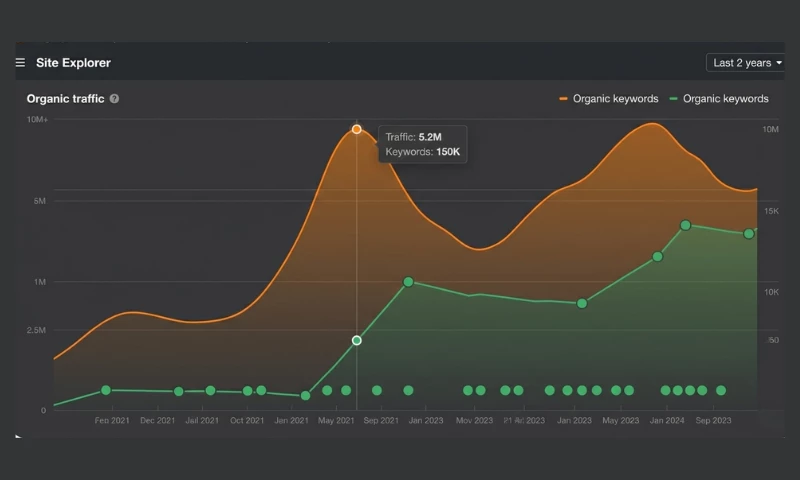Click the Organic traffic chart heading
This screenshot has height=480, width=800.
(65, 99)
